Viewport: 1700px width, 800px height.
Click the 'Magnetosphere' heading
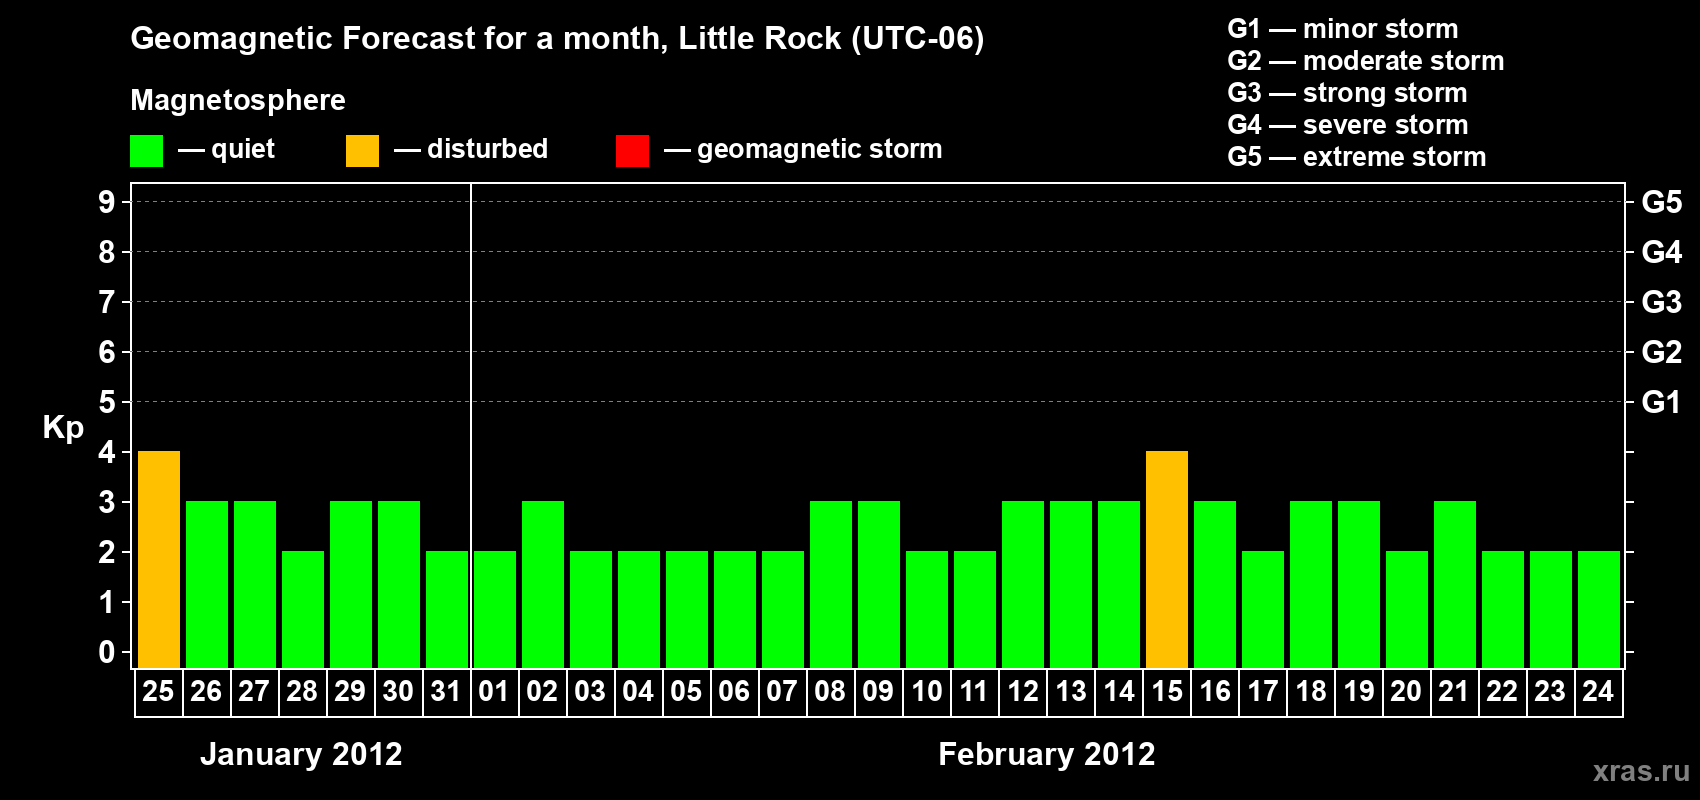click(238, 100)
